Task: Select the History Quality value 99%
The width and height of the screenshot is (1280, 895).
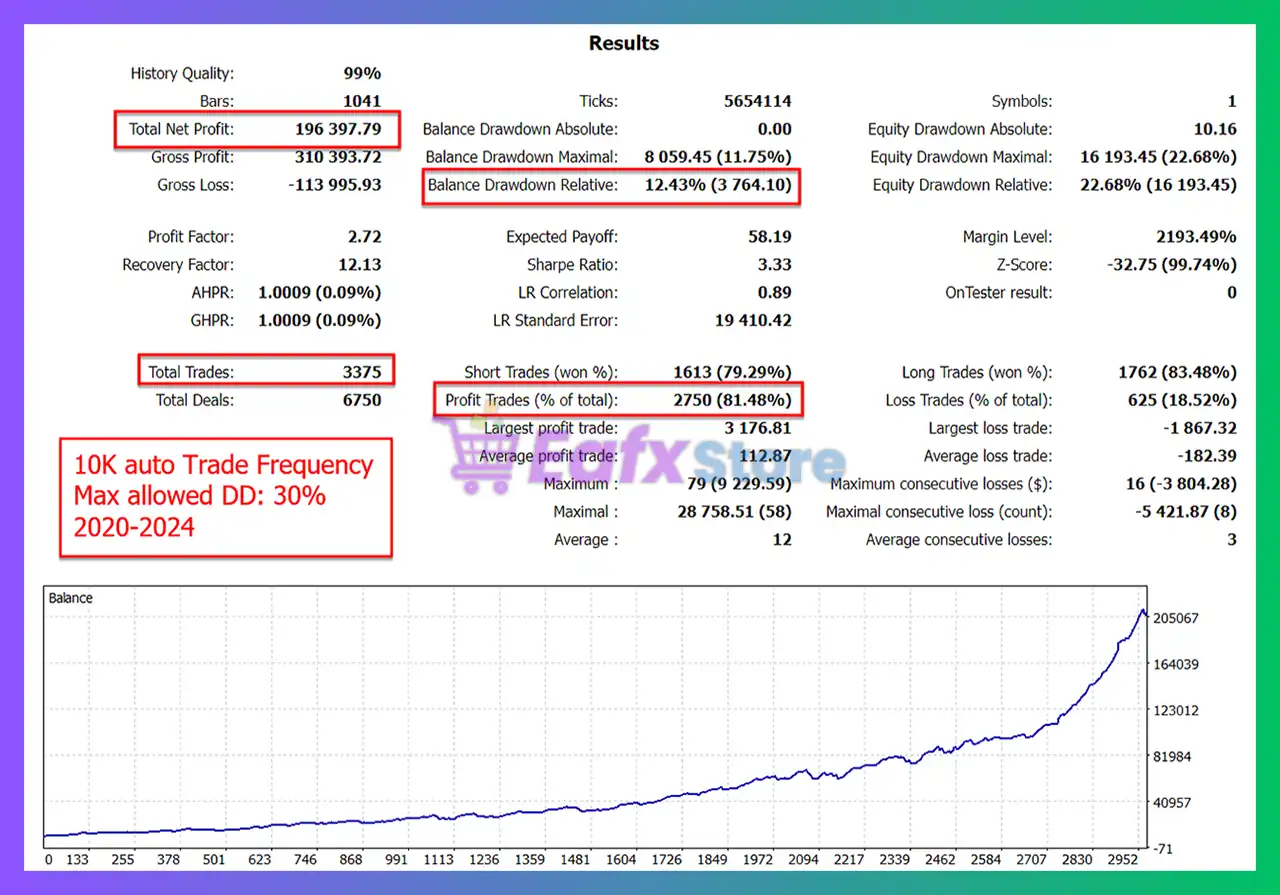Action: 361,73
